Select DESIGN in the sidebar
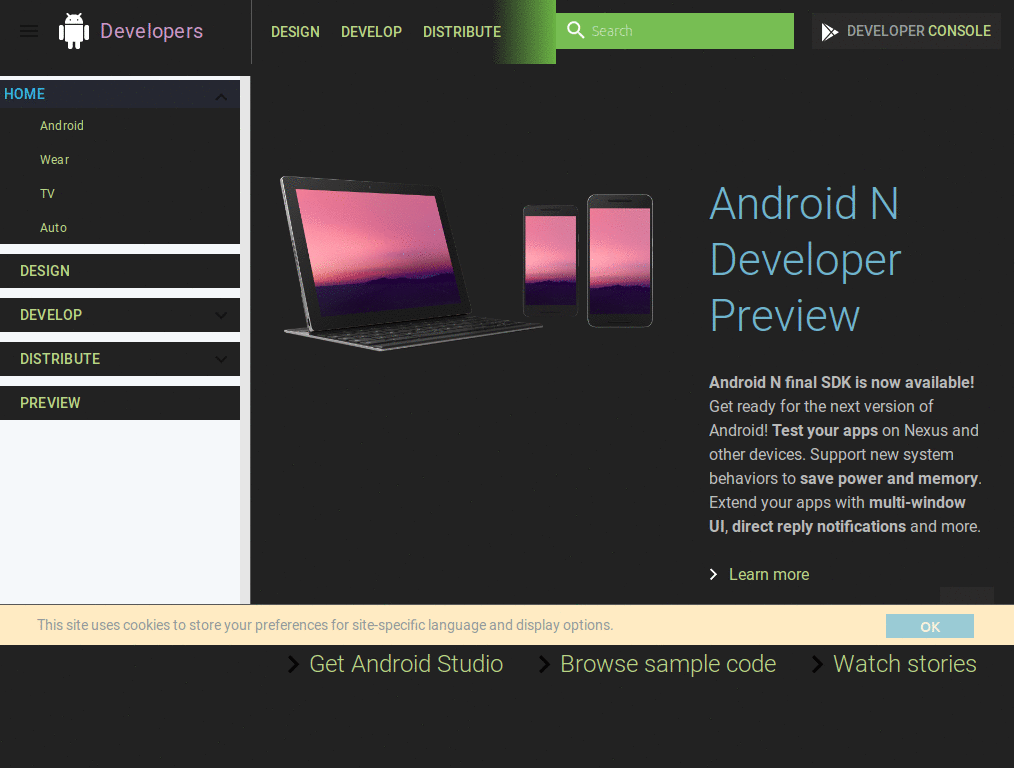Viewport: 1024px width, 768px height. (120, 271)
